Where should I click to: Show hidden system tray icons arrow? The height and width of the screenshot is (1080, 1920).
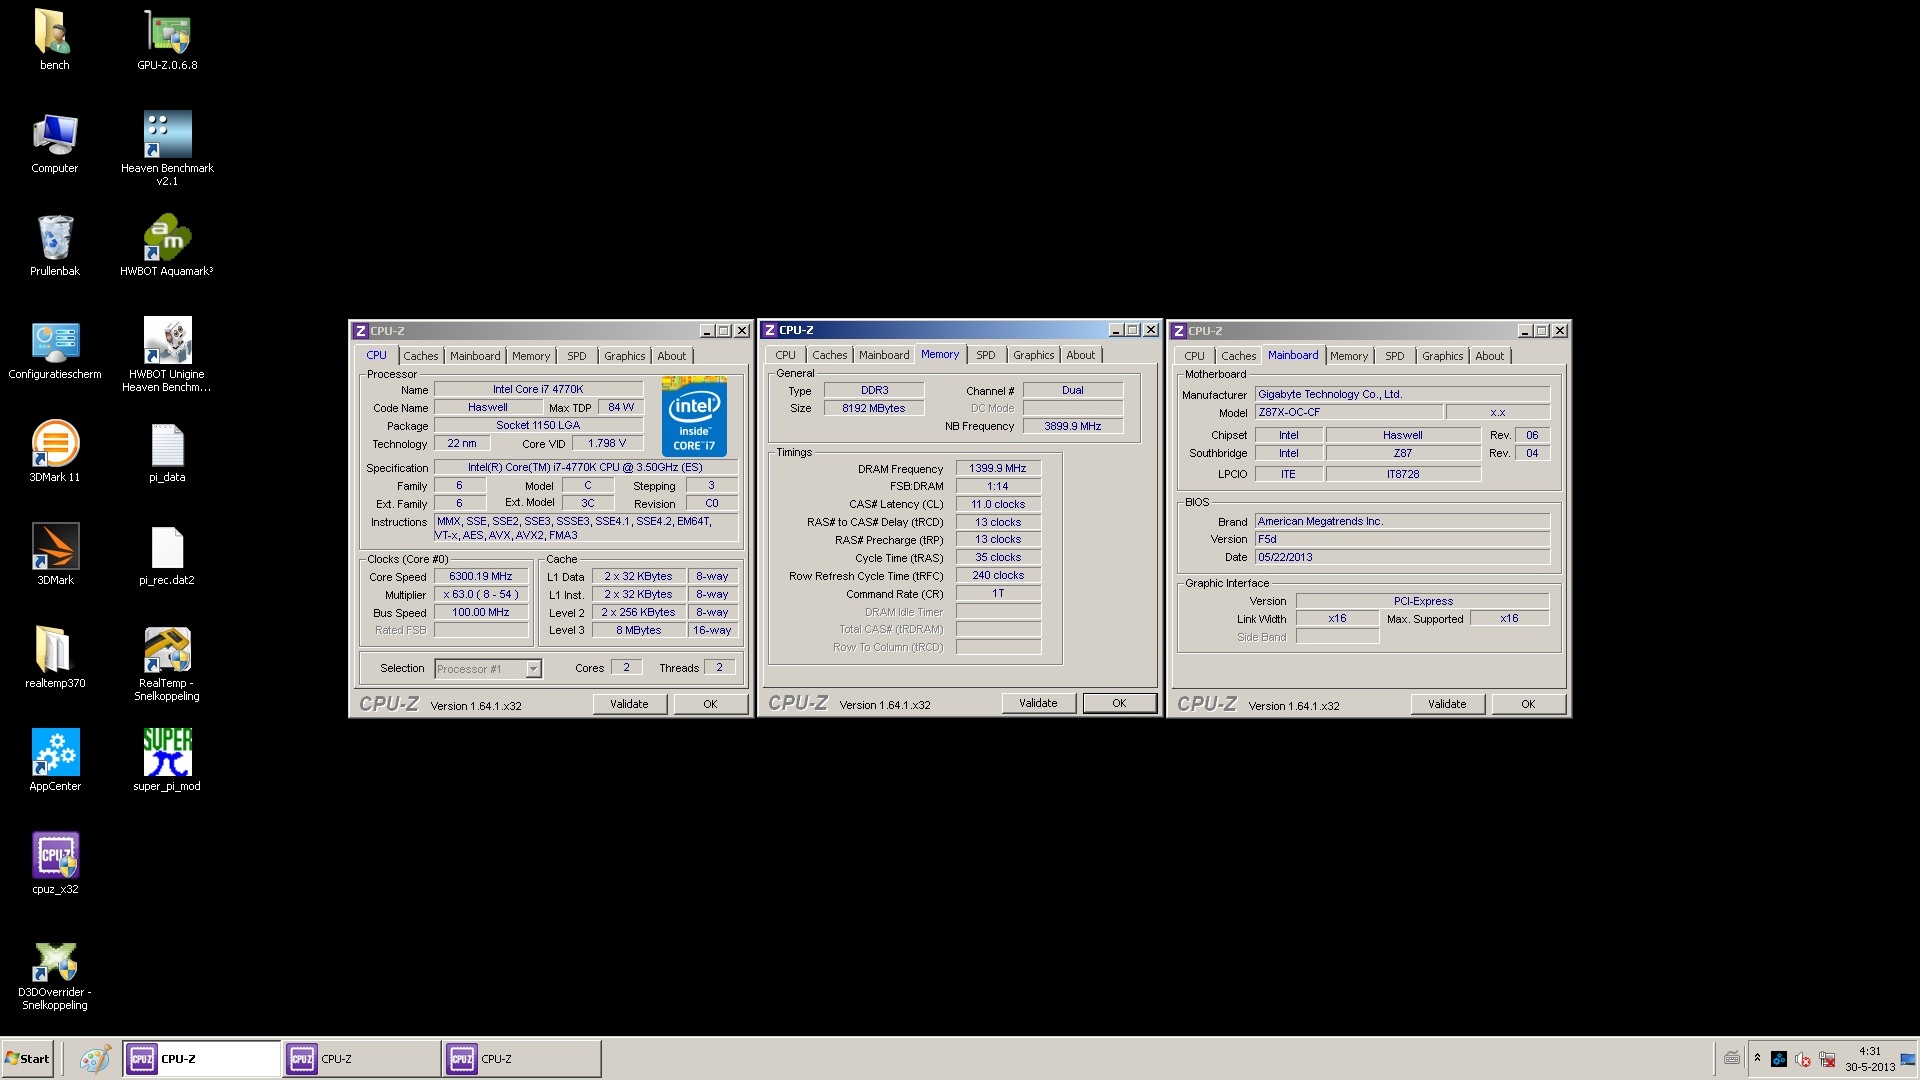(1757, 1058)
